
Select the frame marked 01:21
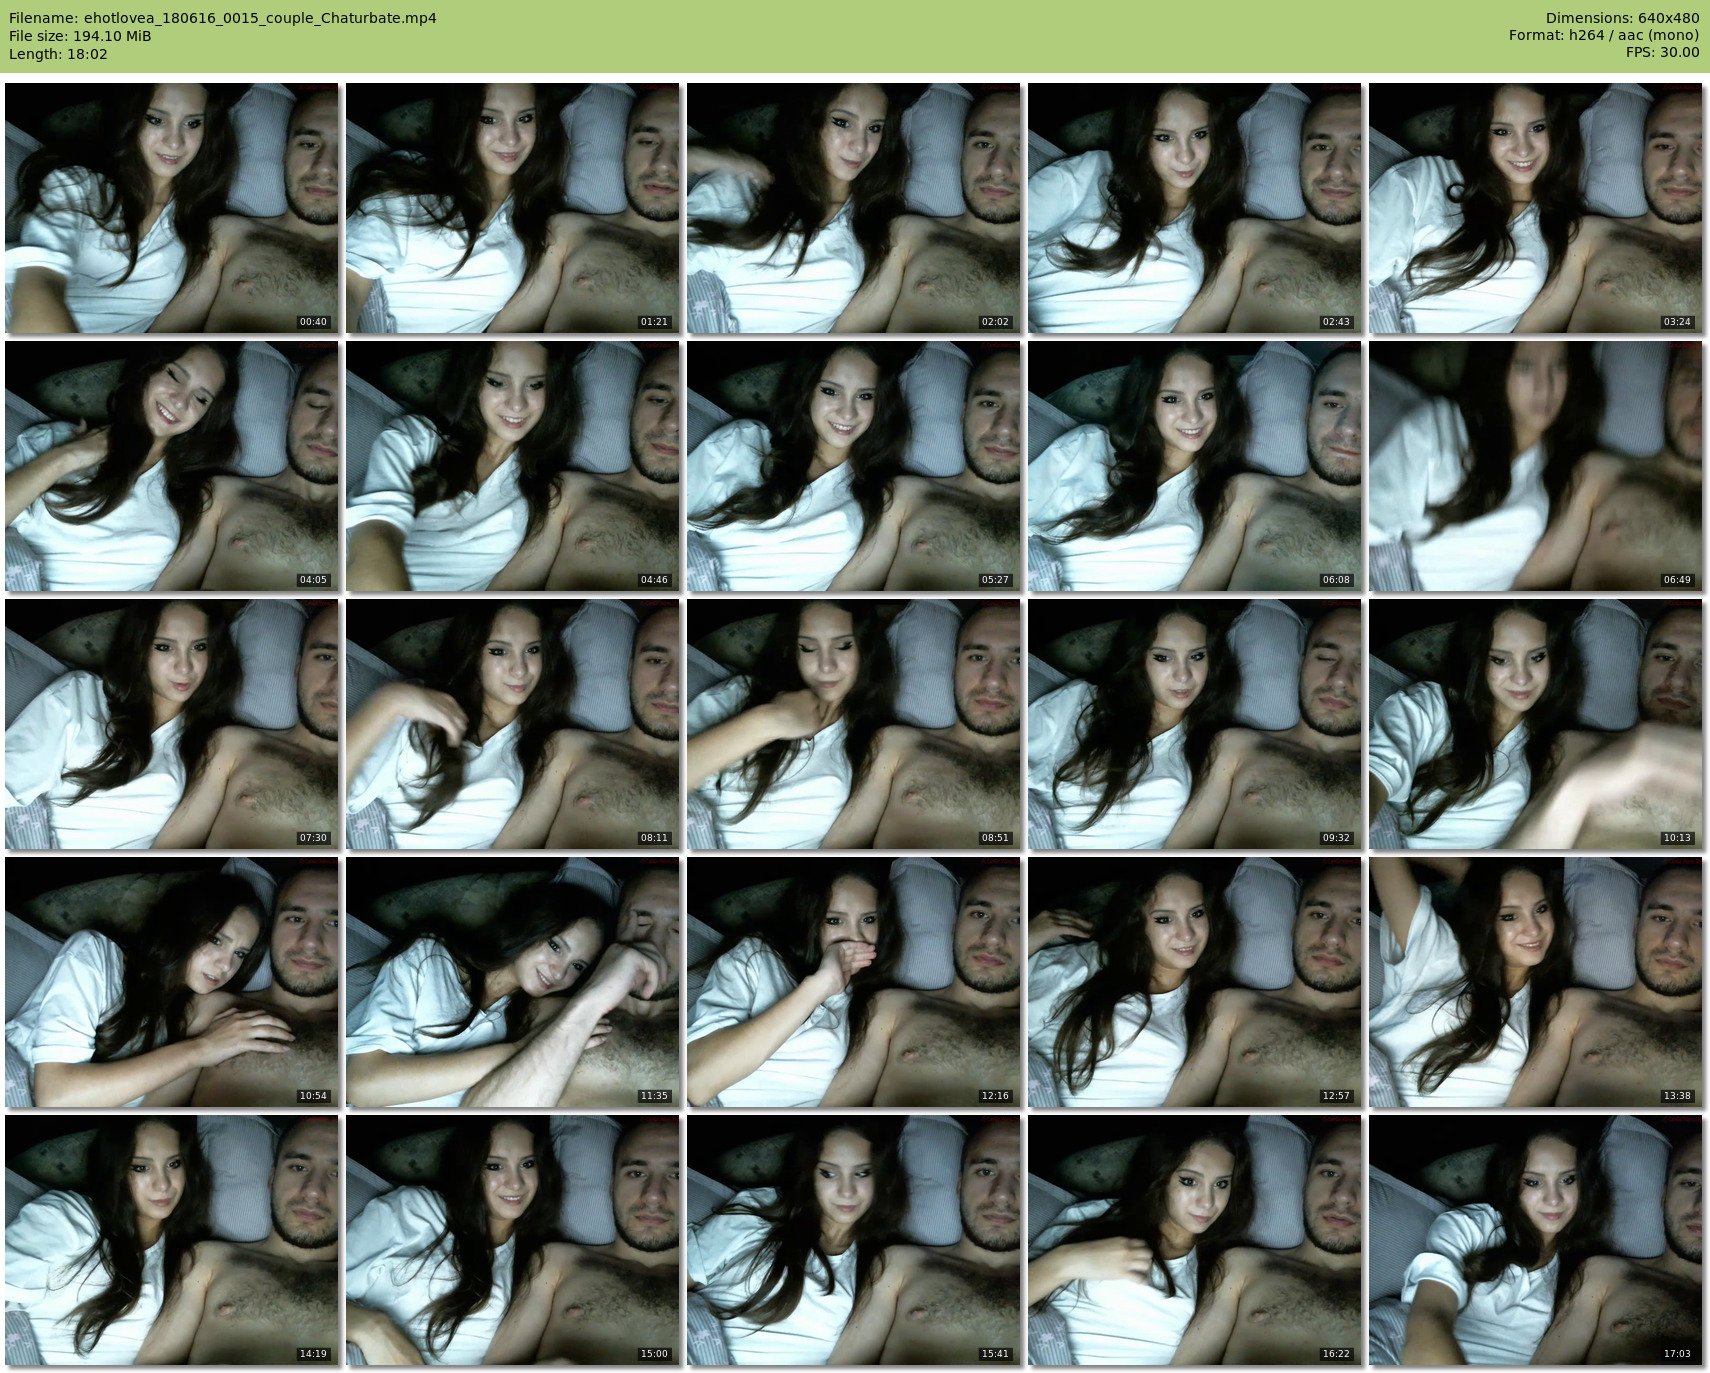(513, 208)
